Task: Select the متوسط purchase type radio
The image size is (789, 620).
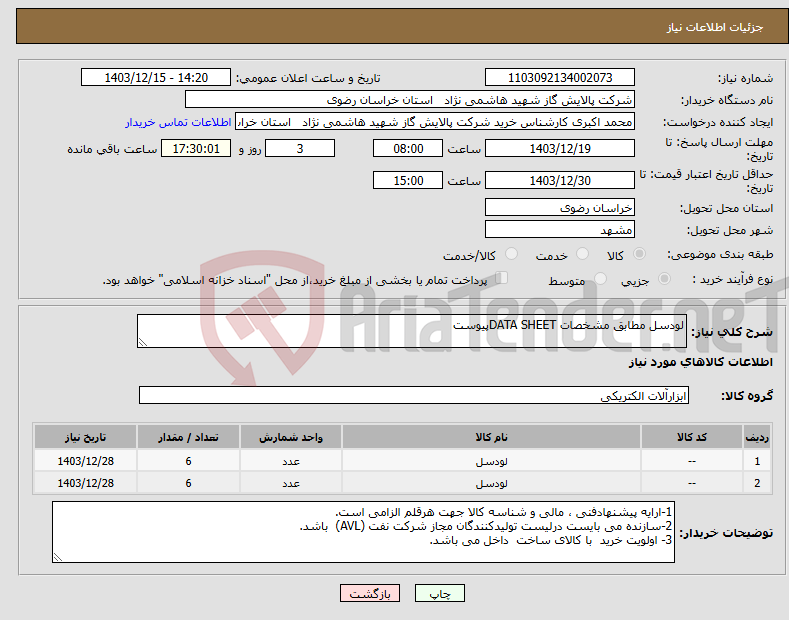Action: [600, 278]
